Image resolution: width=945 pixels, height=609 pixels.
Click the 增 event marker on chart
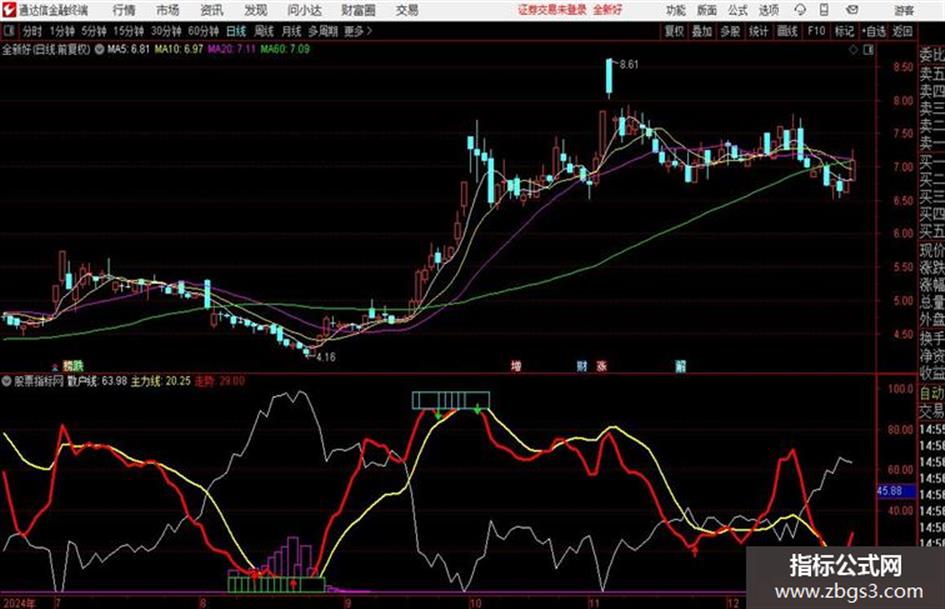[516, 366]
